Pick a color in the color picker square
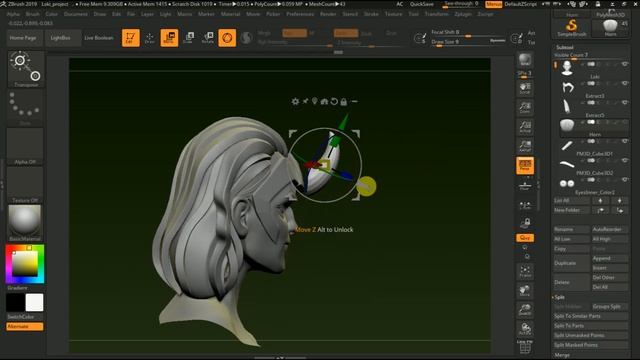This screenshot has height=360, width=640. 25,264
